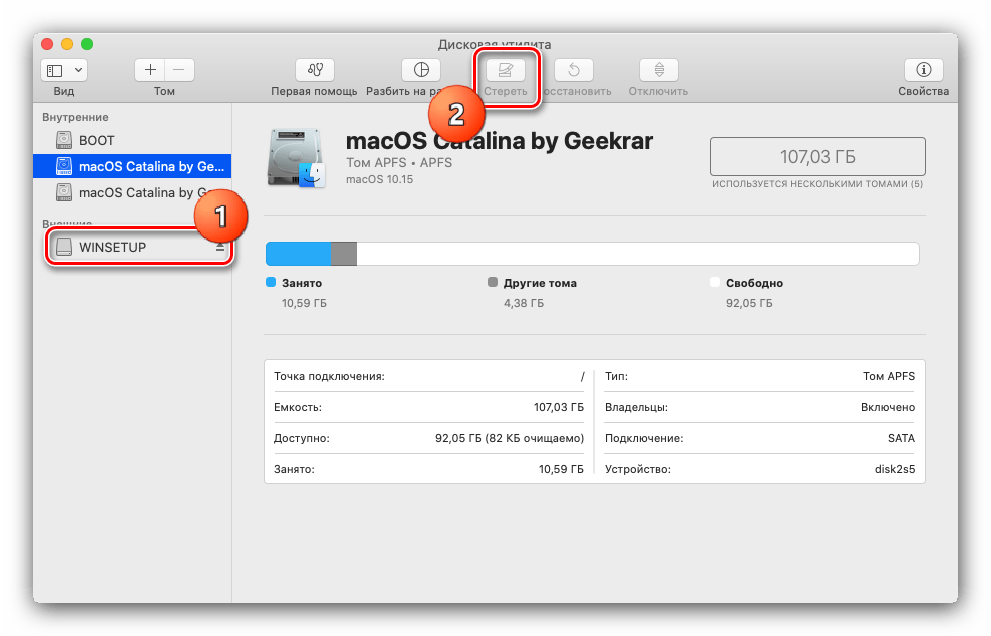
Task: Select the BOOT volume in sidebar
Action: tap(132, 140)
